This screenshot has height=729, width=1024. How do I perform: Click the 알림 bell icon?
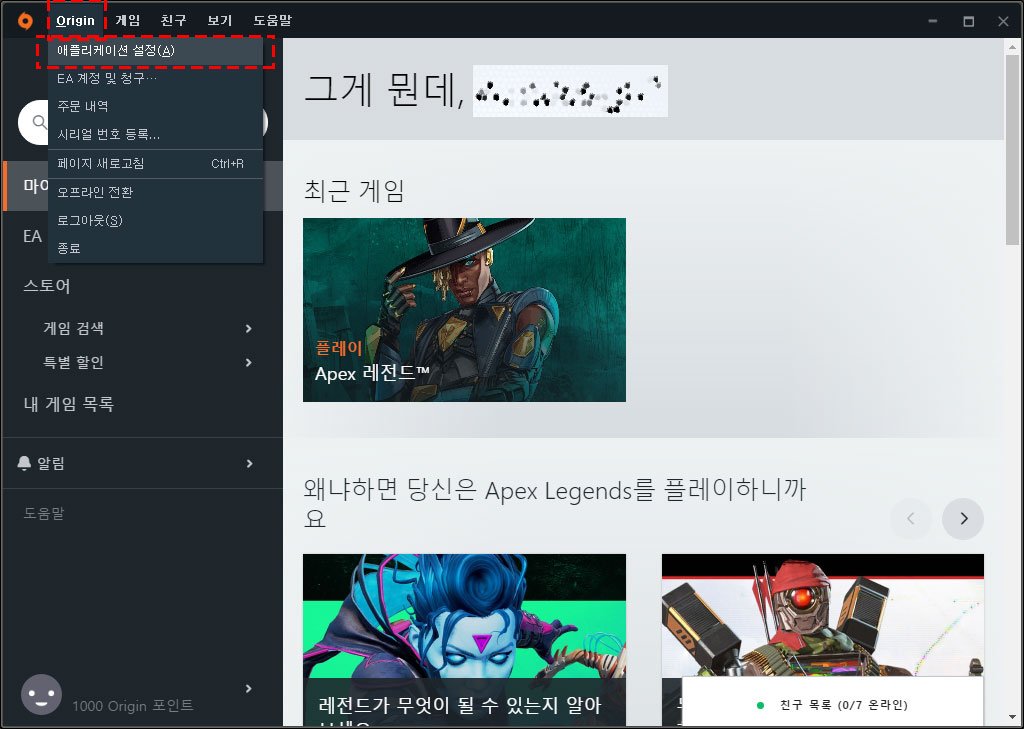click(x=24, y=463)
